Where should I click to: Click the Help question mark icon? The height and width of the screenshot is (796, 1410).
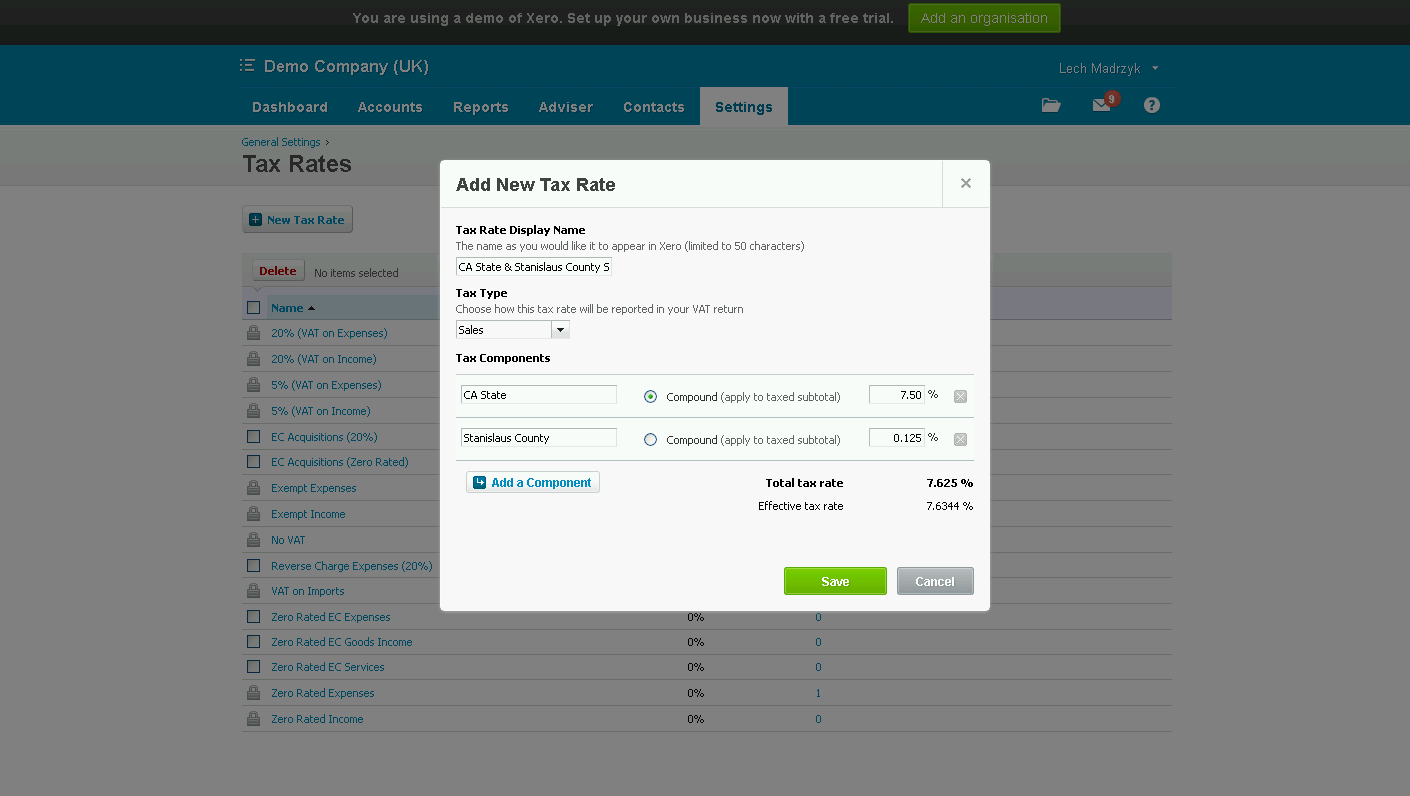pos(1152,105)
